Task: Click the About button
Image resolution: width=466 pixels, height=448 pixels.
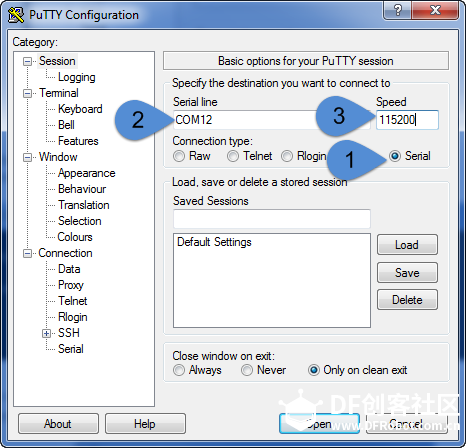Action: coord(58,424)
